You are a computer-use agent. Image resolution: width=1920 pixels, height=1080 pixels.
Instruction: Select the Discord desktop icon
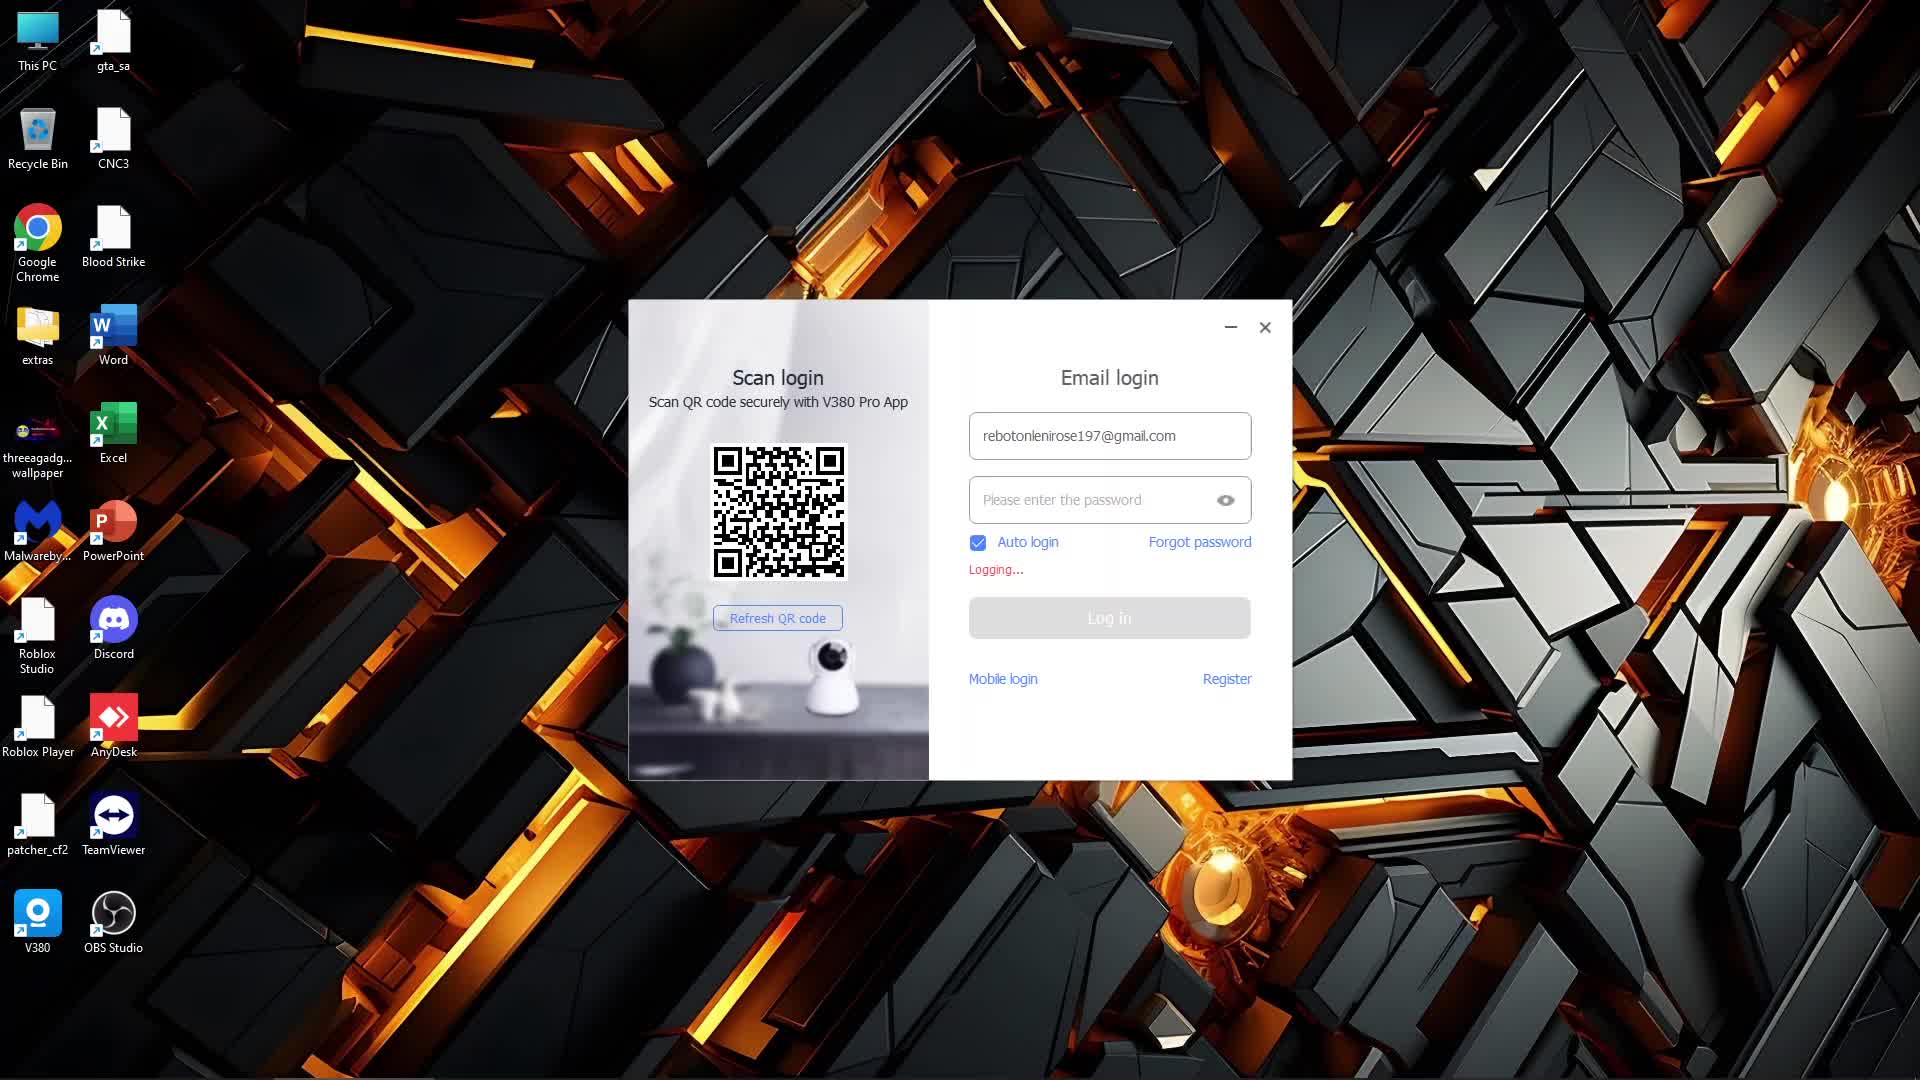pyautogui.click(x=113, y=620)
